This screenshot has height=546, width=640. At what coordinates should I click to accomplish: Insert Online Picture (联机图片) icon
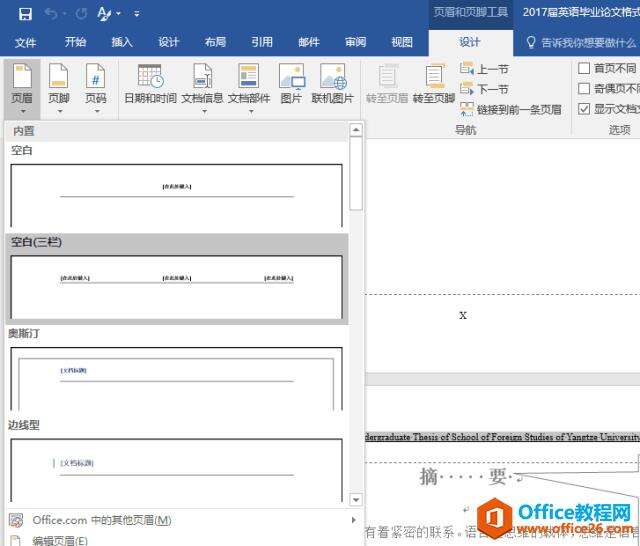pos(333,76)
